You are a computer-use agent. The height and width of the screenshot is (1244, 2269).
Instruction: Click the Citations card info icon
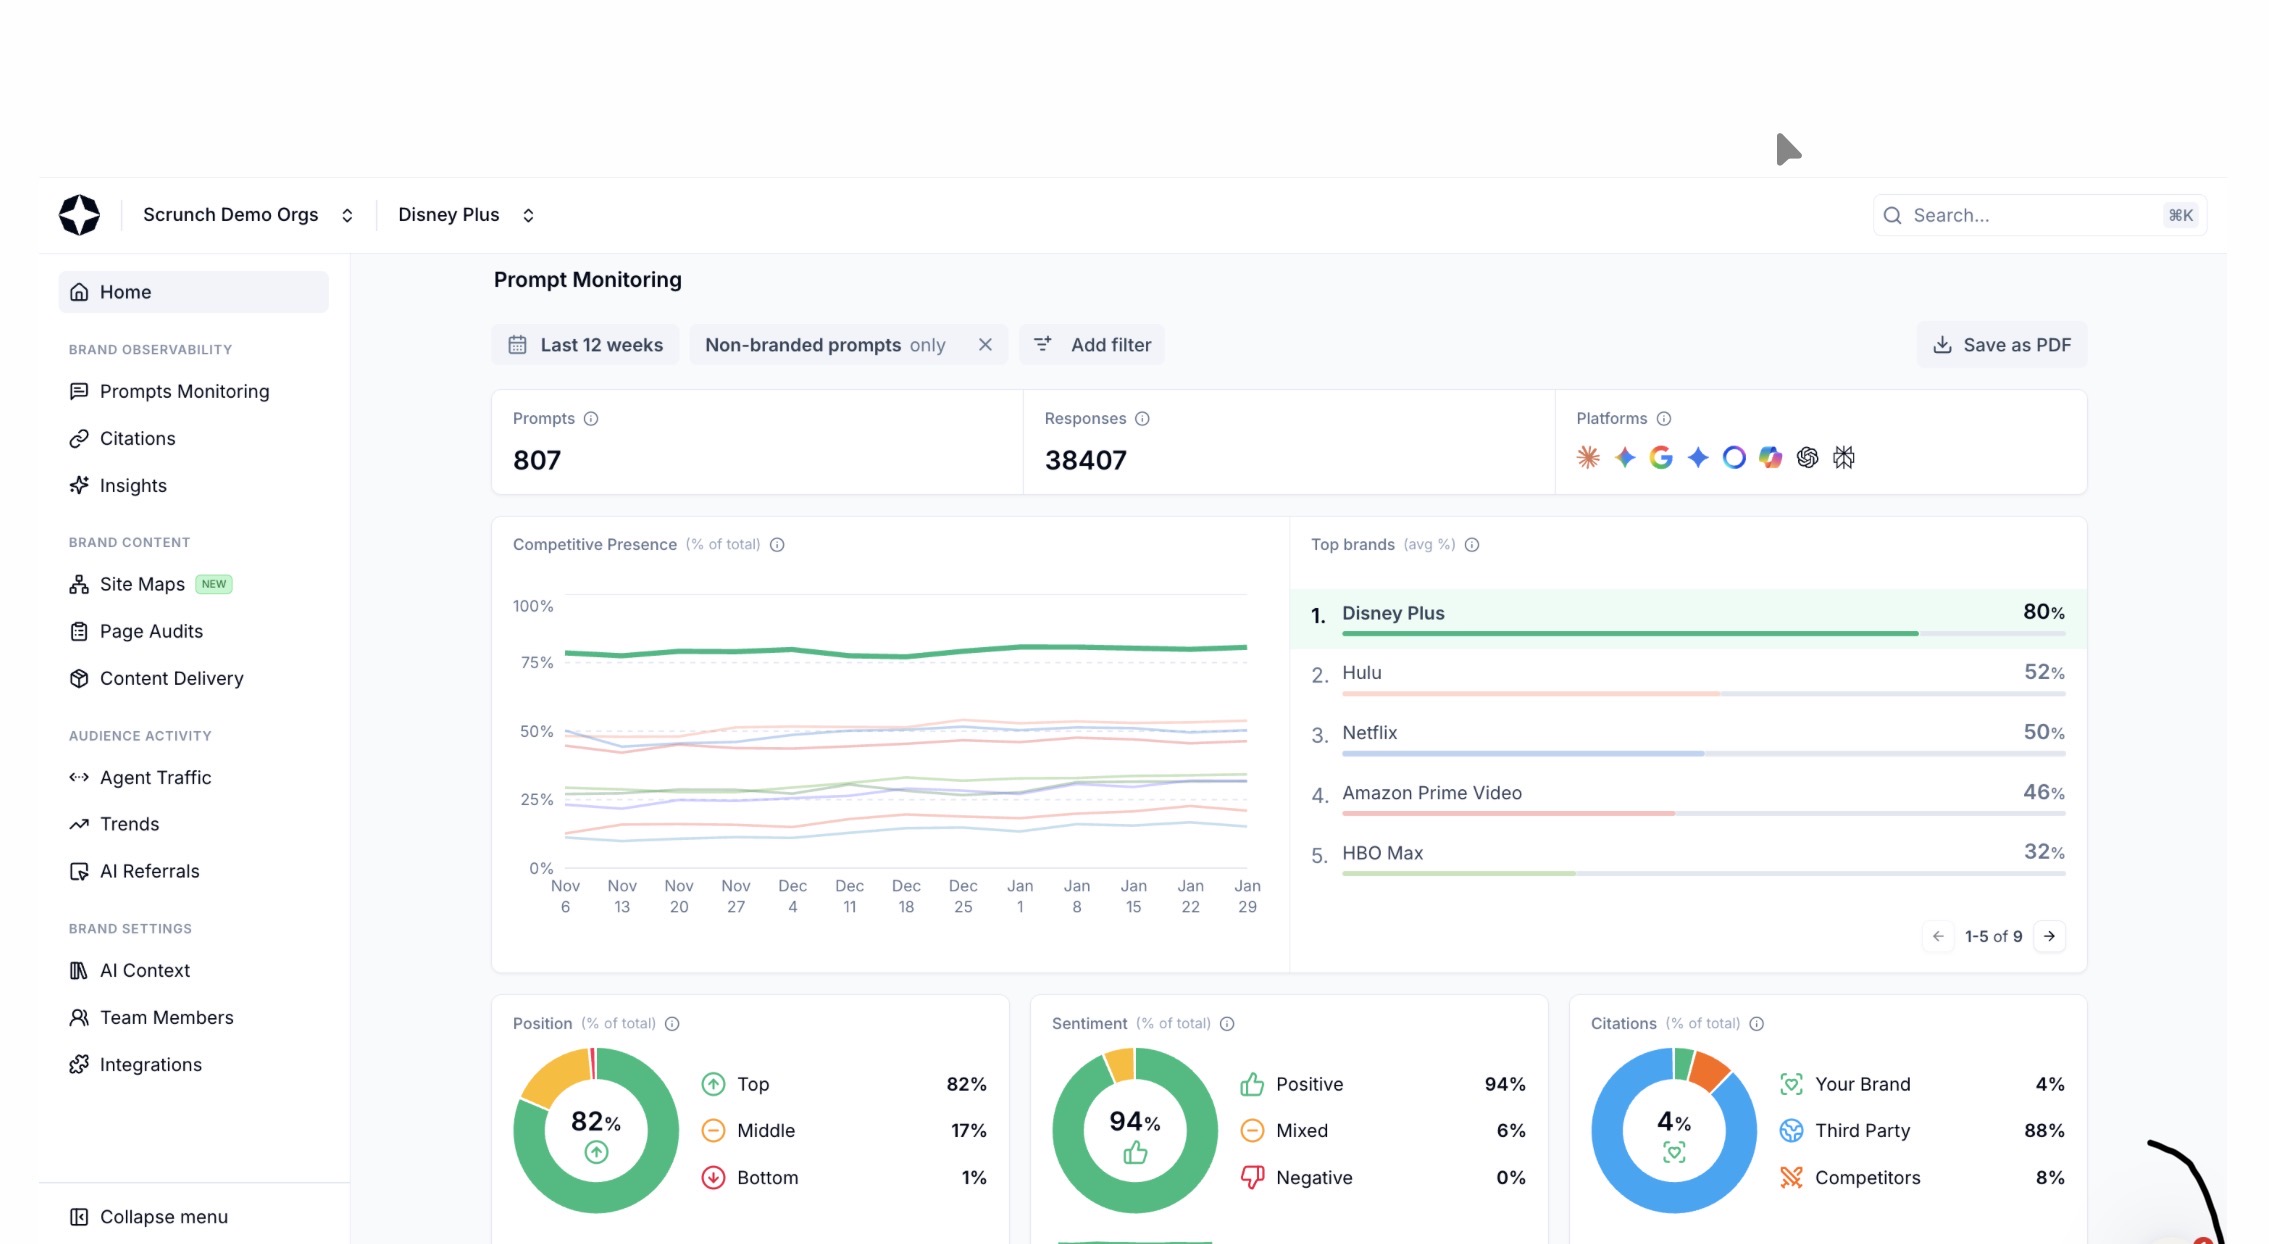pyautogui.click(x=1757, y=1023)
